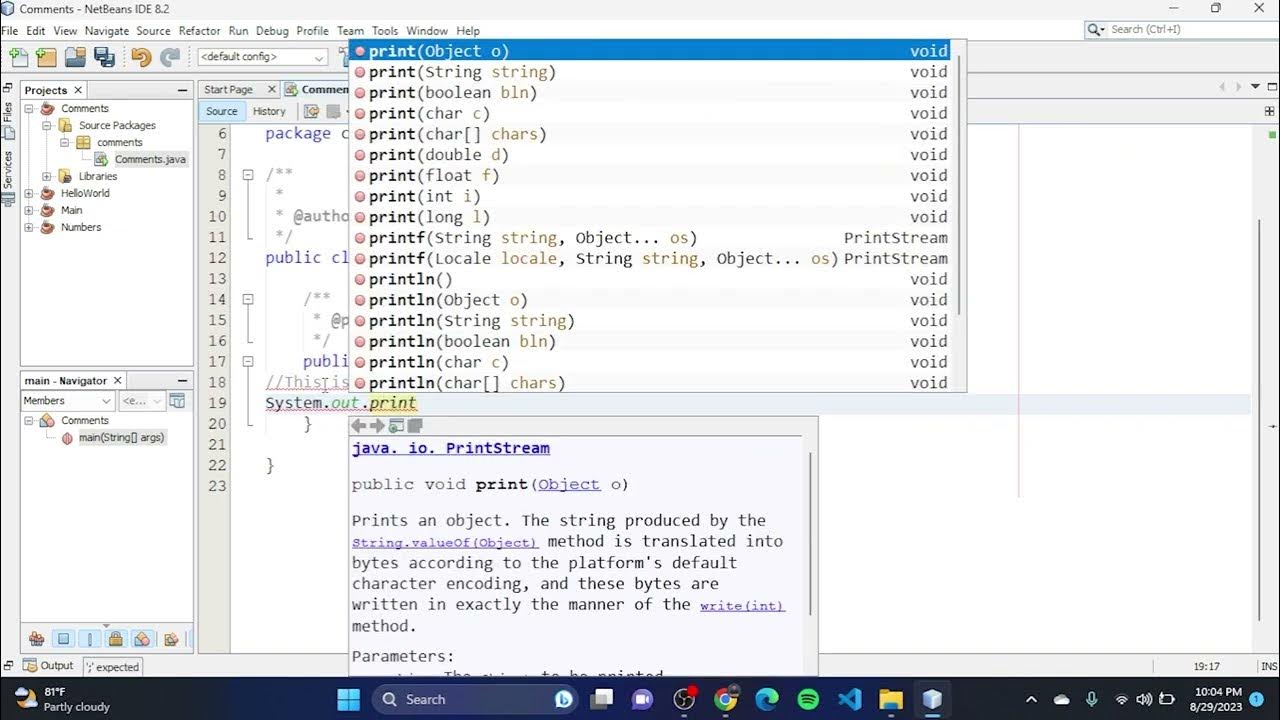This screenshot has width=1280, height=720.
Task: Collapse the comments package node
Action: click(x=63, y=142)
